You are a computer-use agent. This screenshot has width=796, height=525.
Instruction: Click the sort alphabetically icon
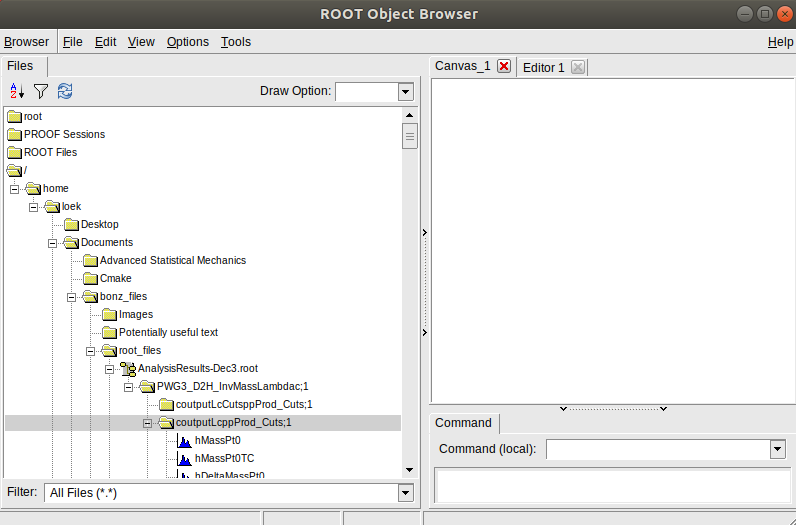pos(17,91)
